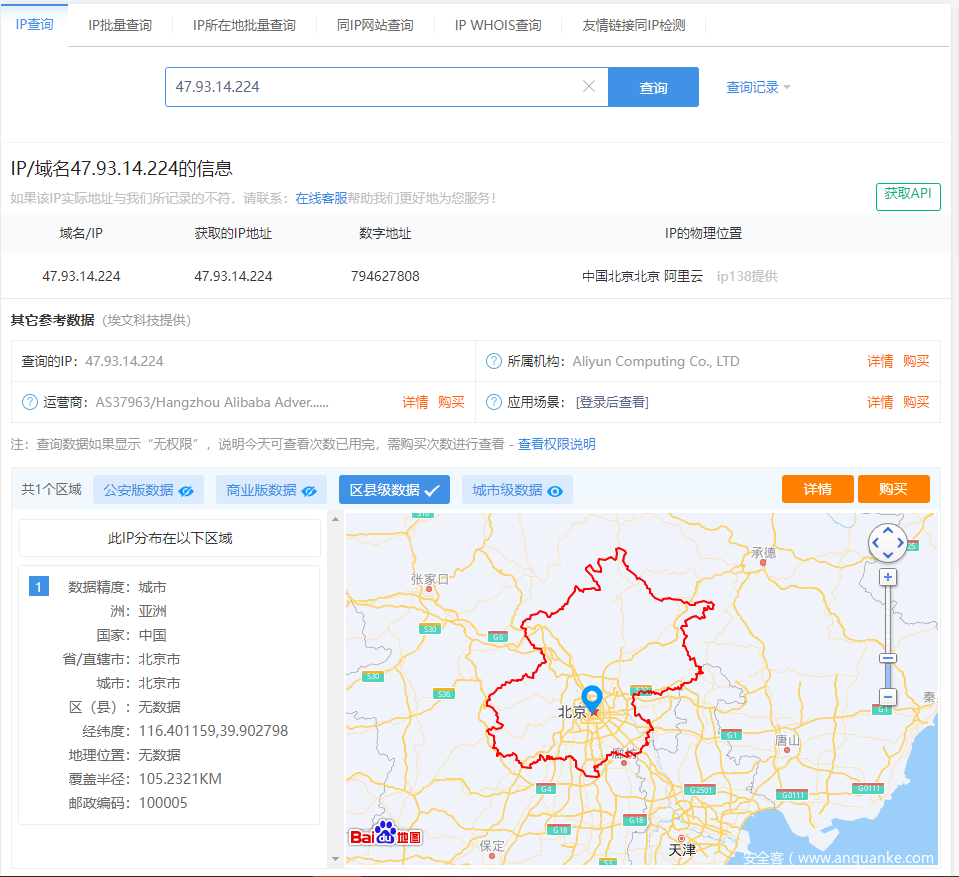Toggle 商业版数据 visibility
The width and height of the screenshot is (959, 877).
[x=271, y=490]
